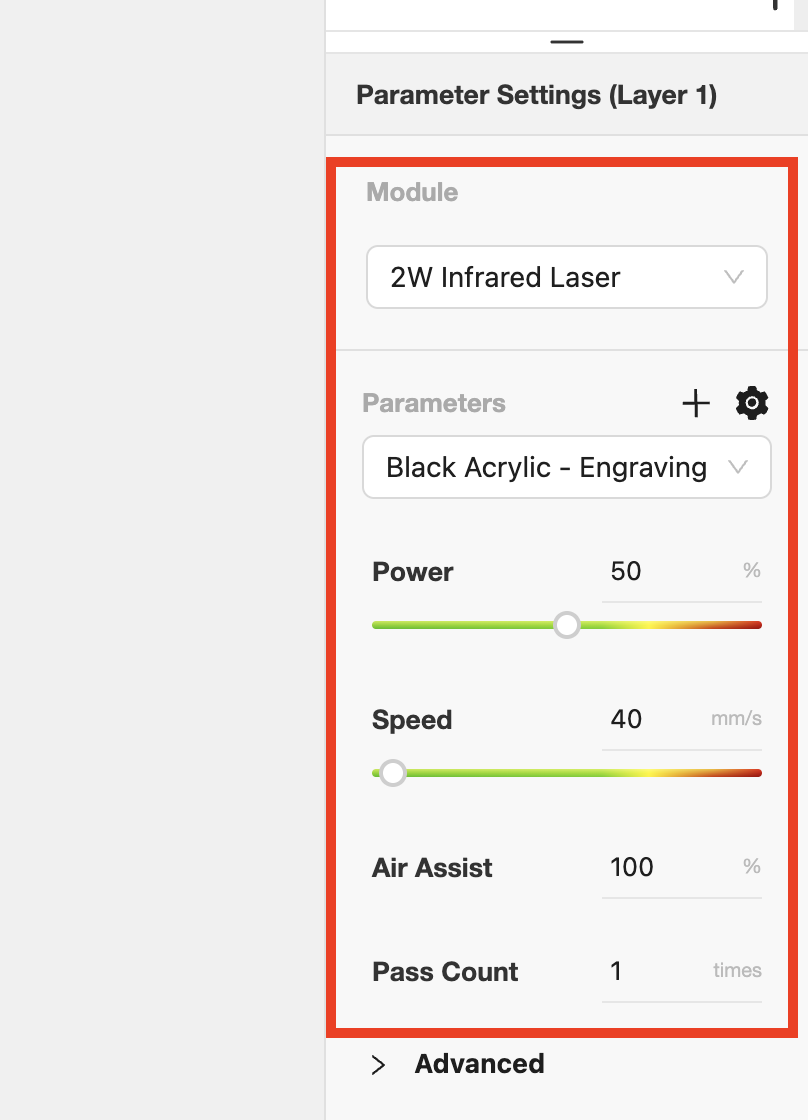This screenshot has height=1120, width=808.
Task: Click the Advanced label text
Action: pyautogui.click(x=479, y=1064)
